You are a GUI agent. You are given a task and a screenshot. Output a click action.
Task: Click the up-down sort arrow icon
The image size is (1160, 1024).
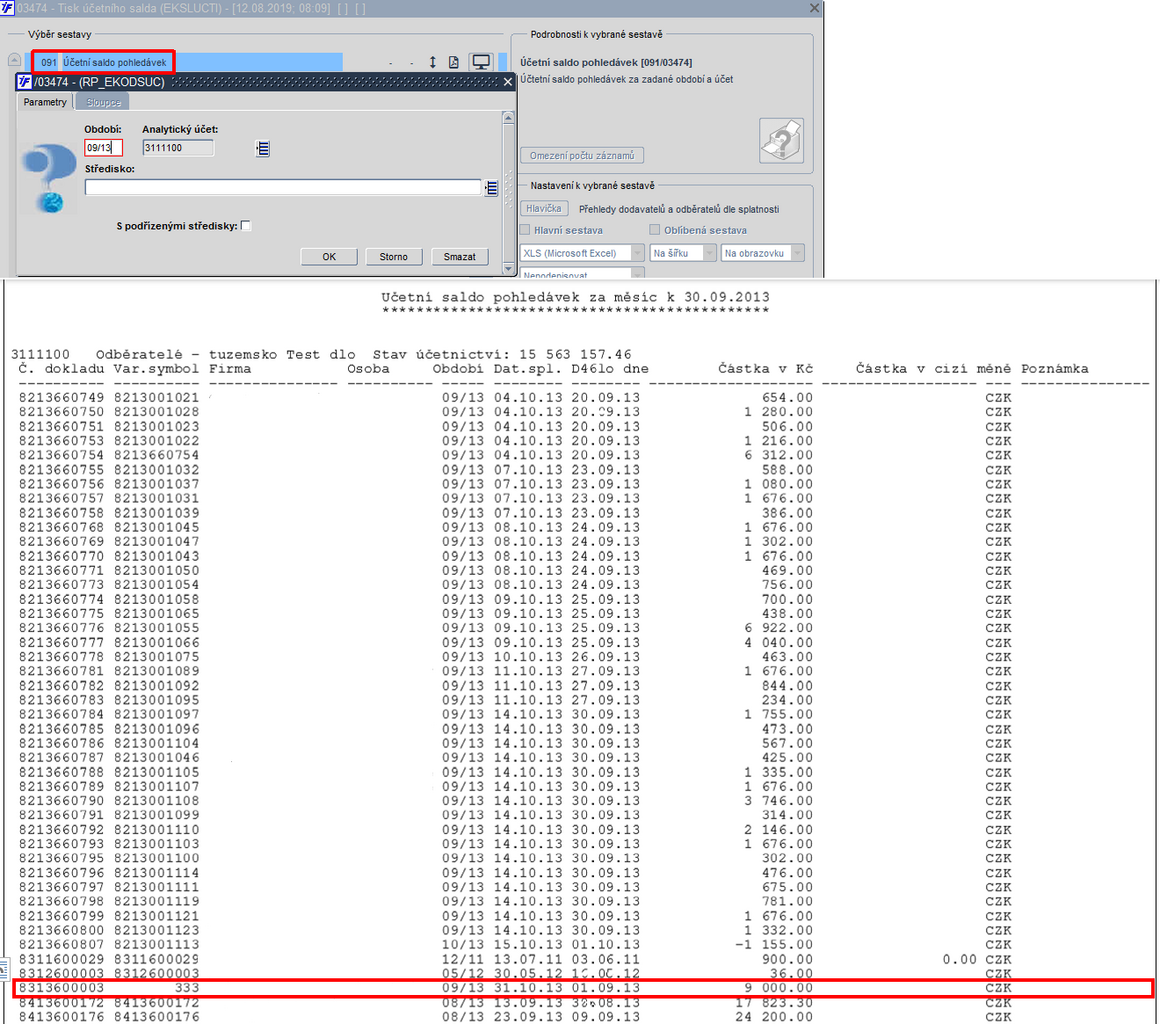(433, 62)
